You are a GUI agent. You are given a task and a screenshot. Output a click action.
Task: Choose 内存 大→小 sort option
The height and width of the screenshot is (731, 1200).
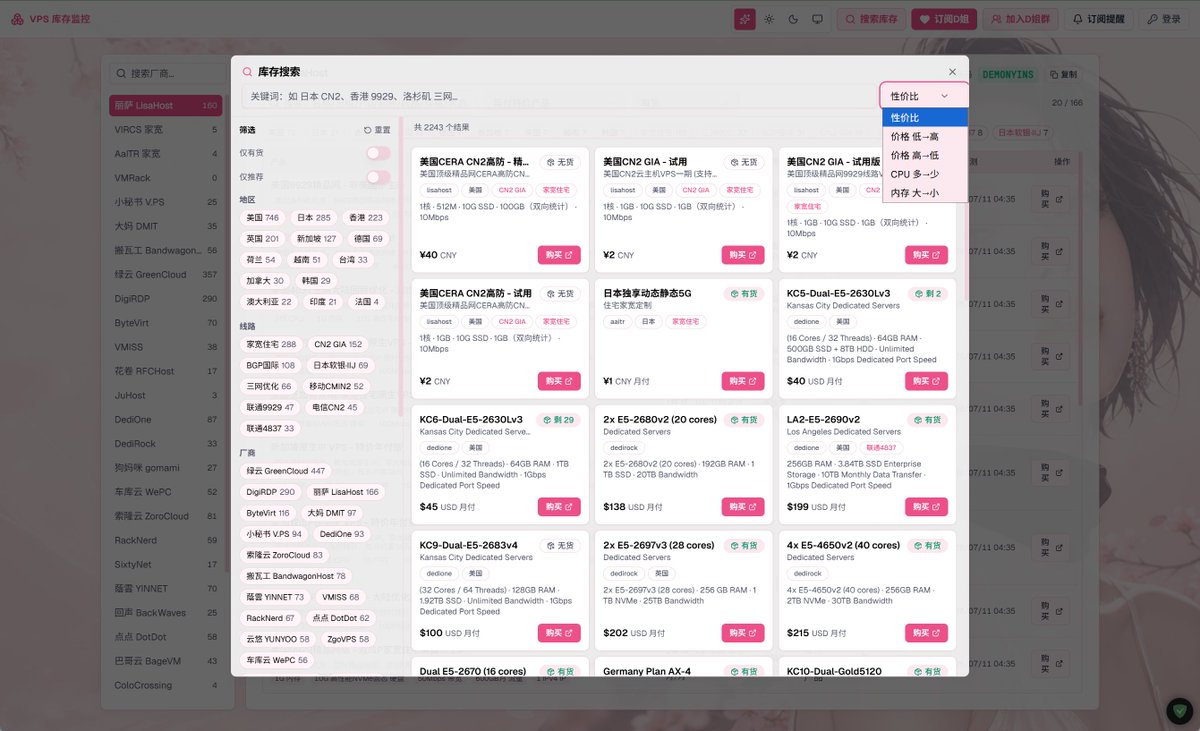(x=925, y=193)
